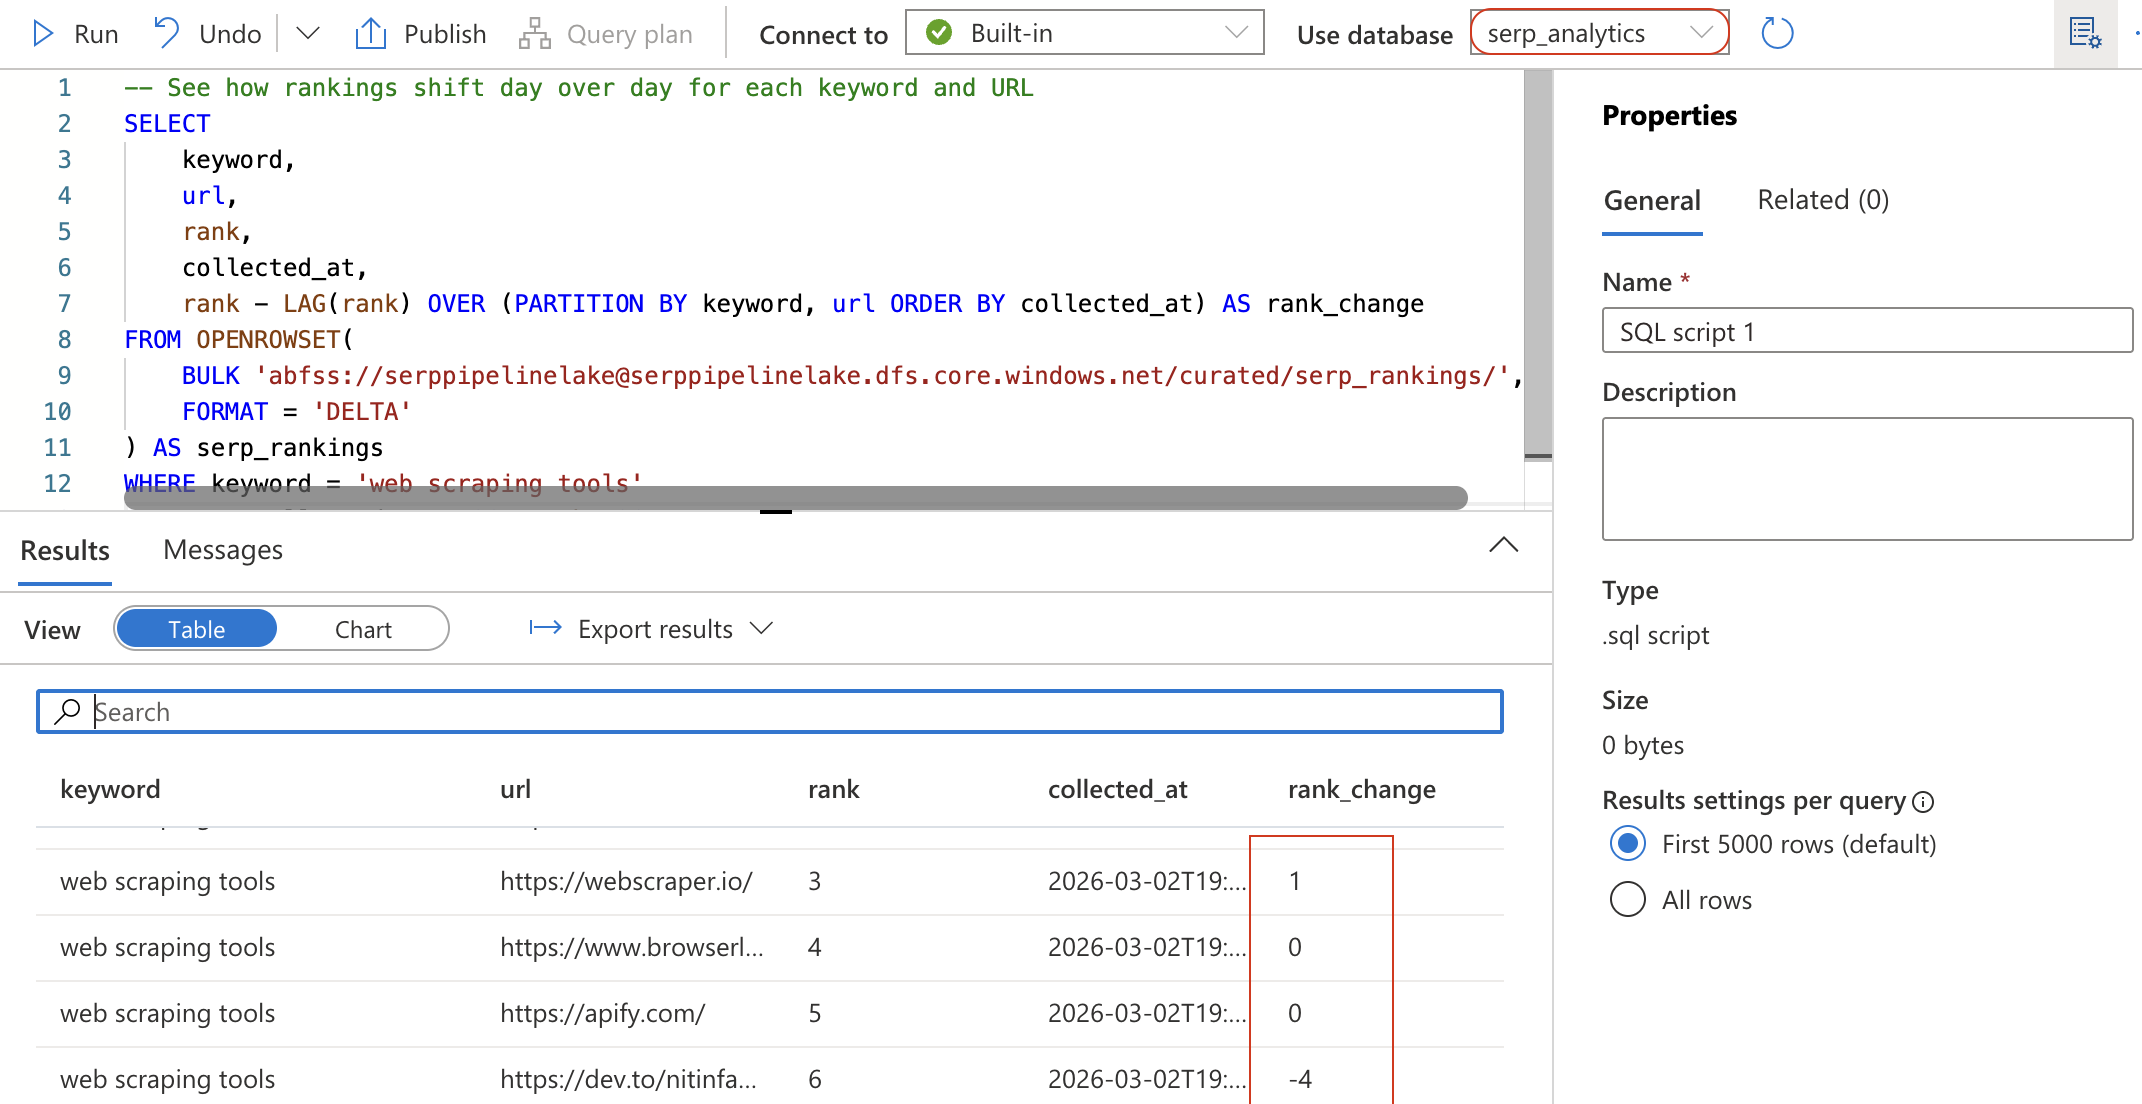Edit the script name field
The height and width of the screenshot is (1104, 2142).
click(x=1866, y=330)
